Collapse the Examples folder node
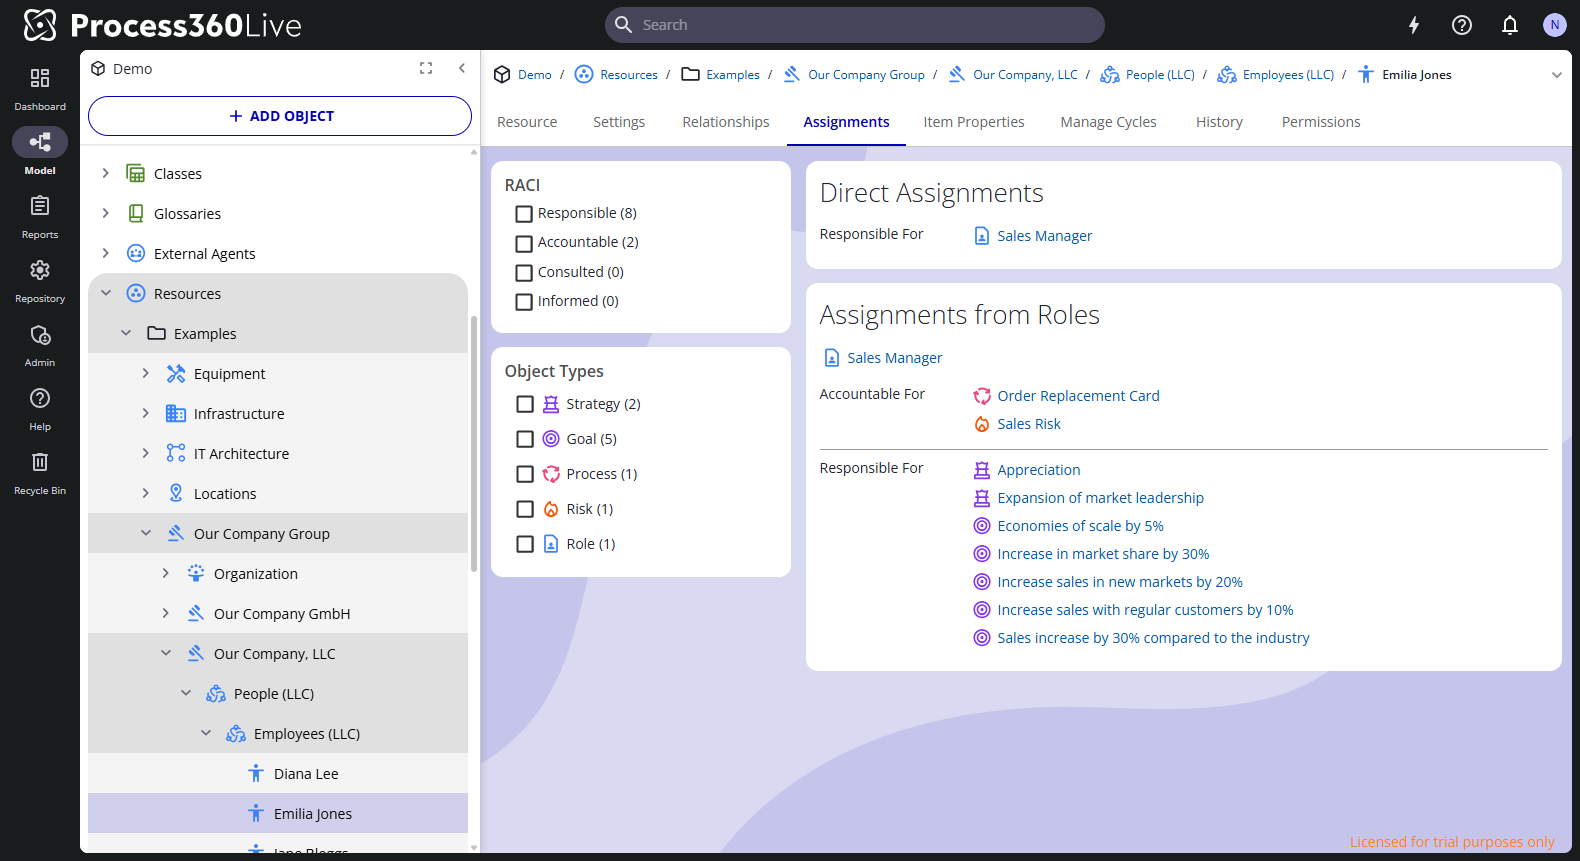This screenshot has height=861, width=1580. point(126,333)
